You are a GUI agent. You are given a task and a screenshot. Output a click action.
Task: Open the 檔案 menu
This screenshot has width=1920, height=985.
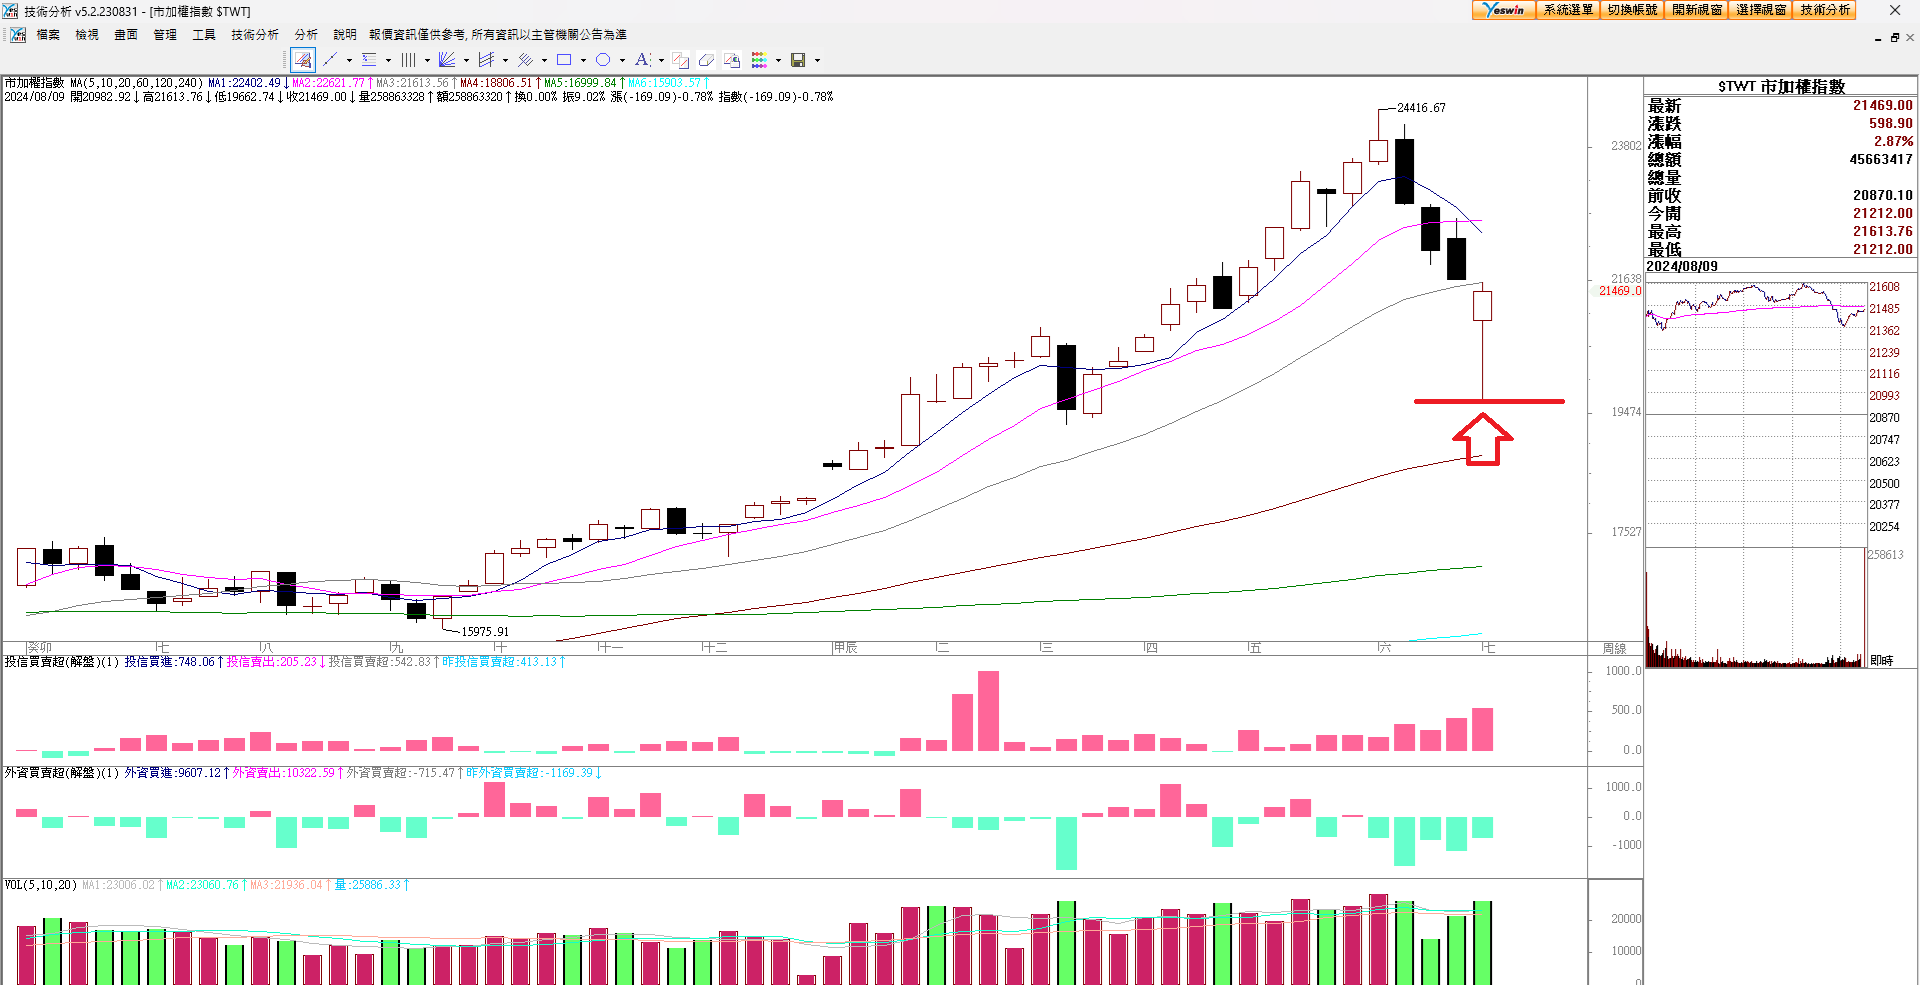coord(48,34)
